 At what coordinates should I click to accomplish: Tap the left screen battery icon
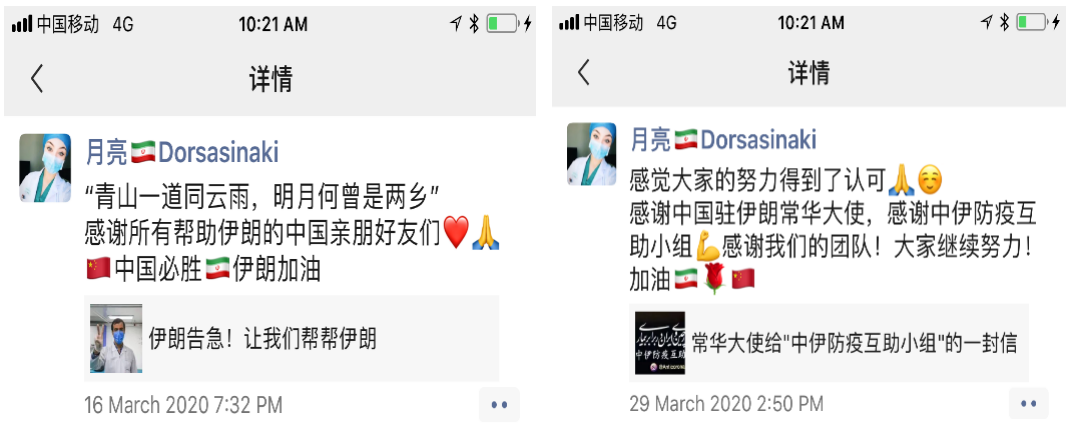(503, 24)
